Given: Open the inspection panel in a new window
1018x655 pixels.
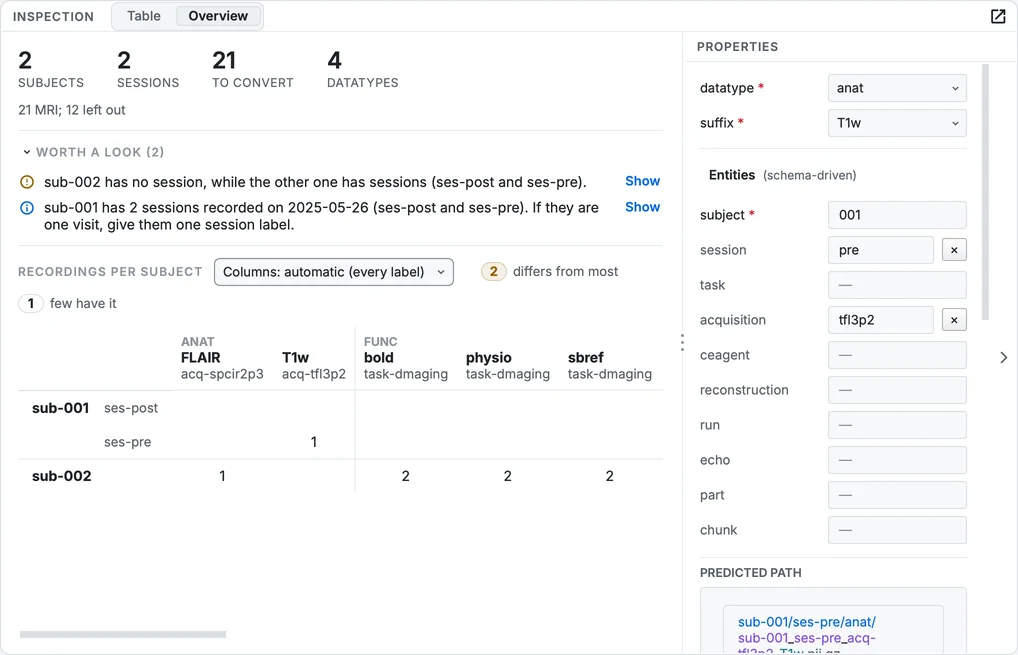Looking at the screenshot, I should (x=998, y=16).
